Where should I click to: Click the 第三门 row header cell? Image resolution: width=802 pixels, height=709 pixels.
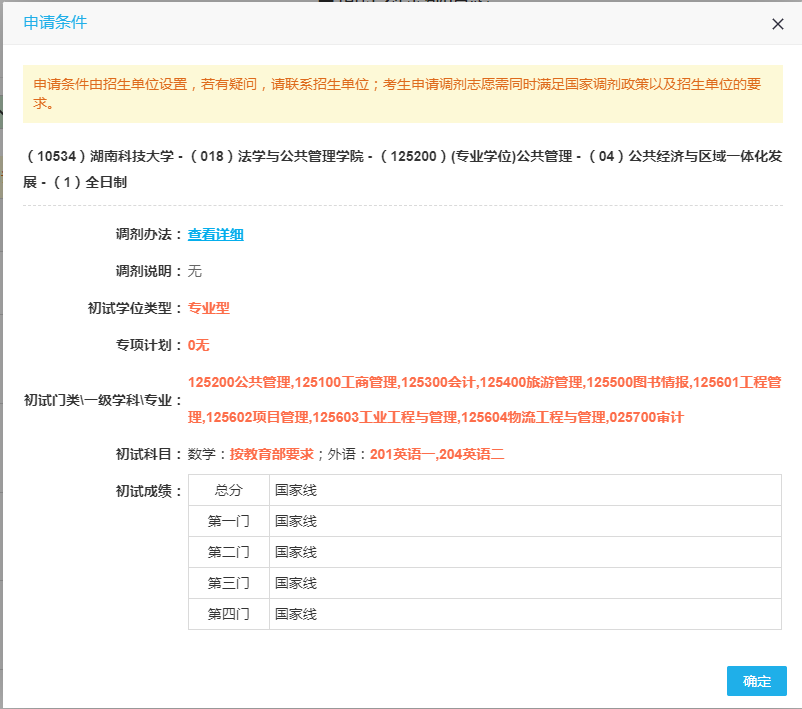point(229,583)
